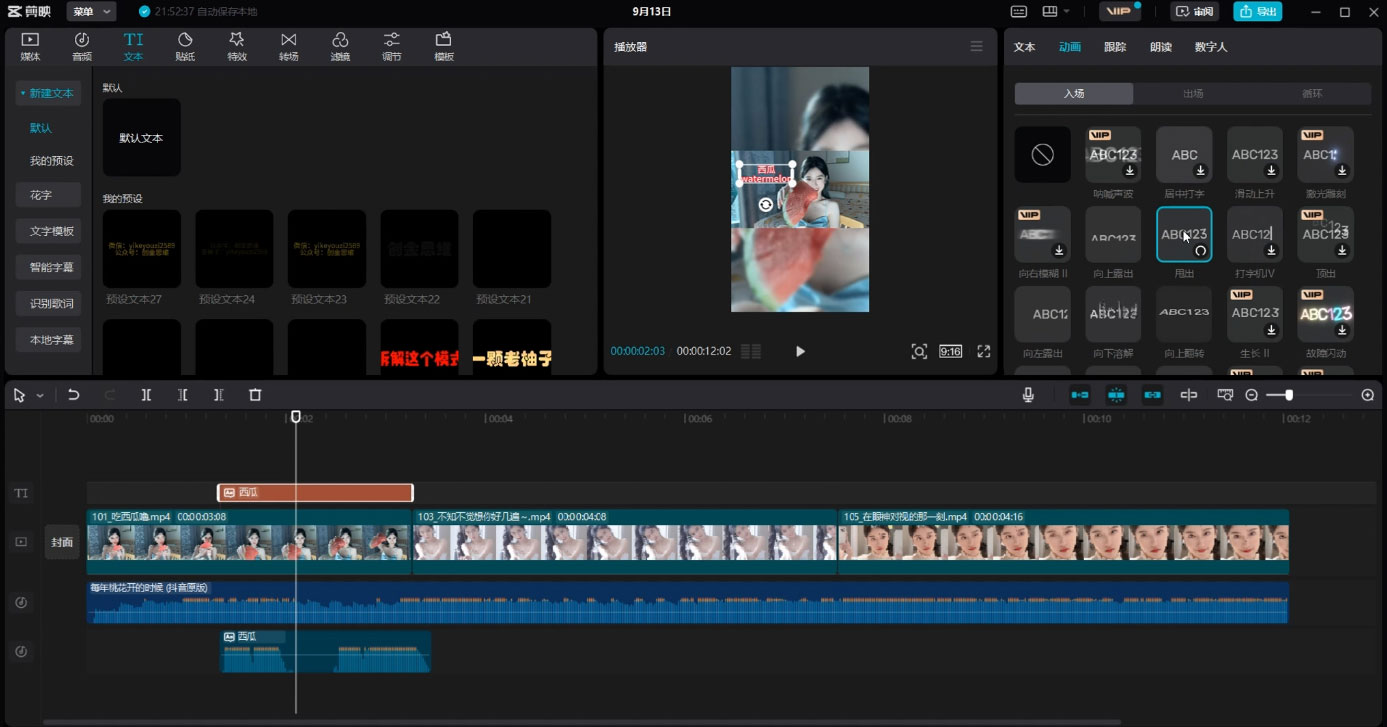The width and height of the screenshot is (1387, 727).
Task: Click the 封面 cover button on timeline
Action: pos(62,542)
